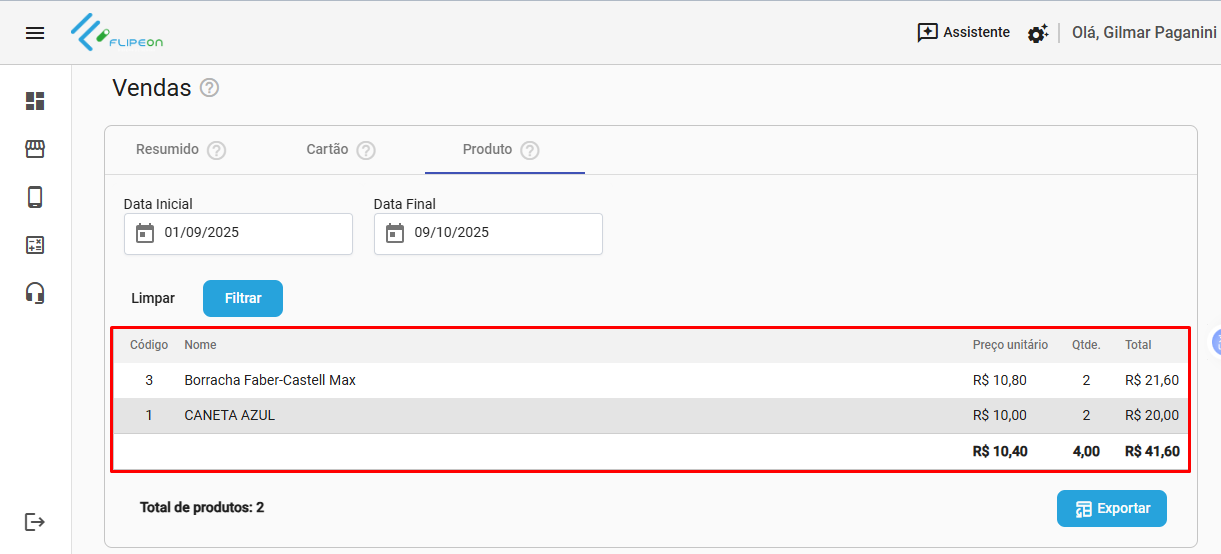Export the table with Exportar button
This screenshot has width=1221, height=554.
[1111, 508]
